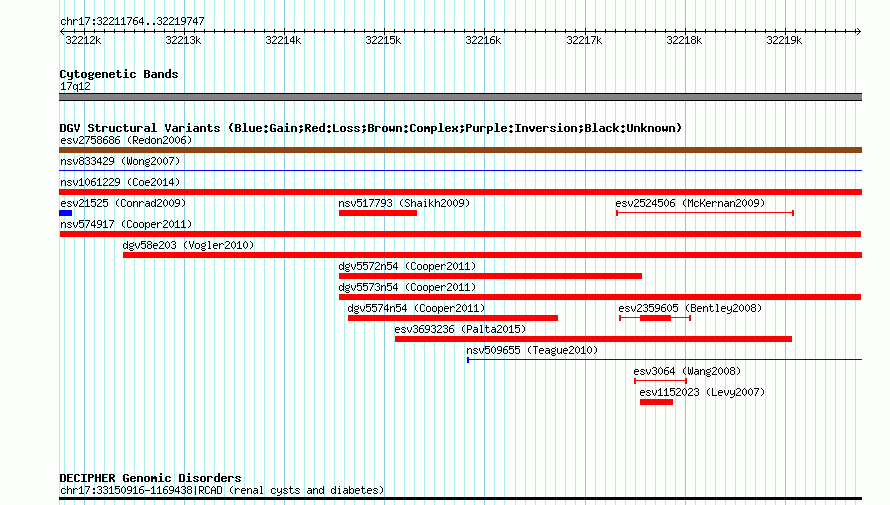Image resolution: width=890 pixels, height=505 pixels.
Task: Select the red dgv58e203 loss bar
Action: (493, 255)
